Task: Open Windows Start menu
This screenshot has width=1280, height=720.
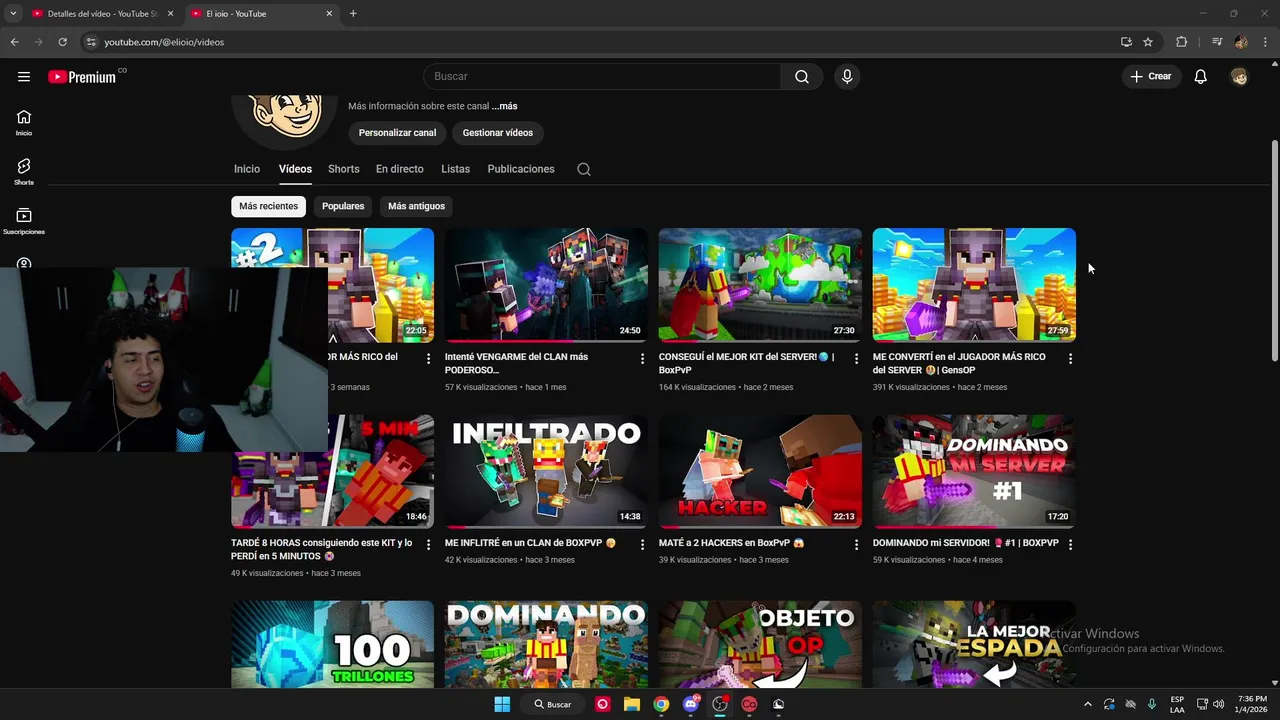Action: 502,704
